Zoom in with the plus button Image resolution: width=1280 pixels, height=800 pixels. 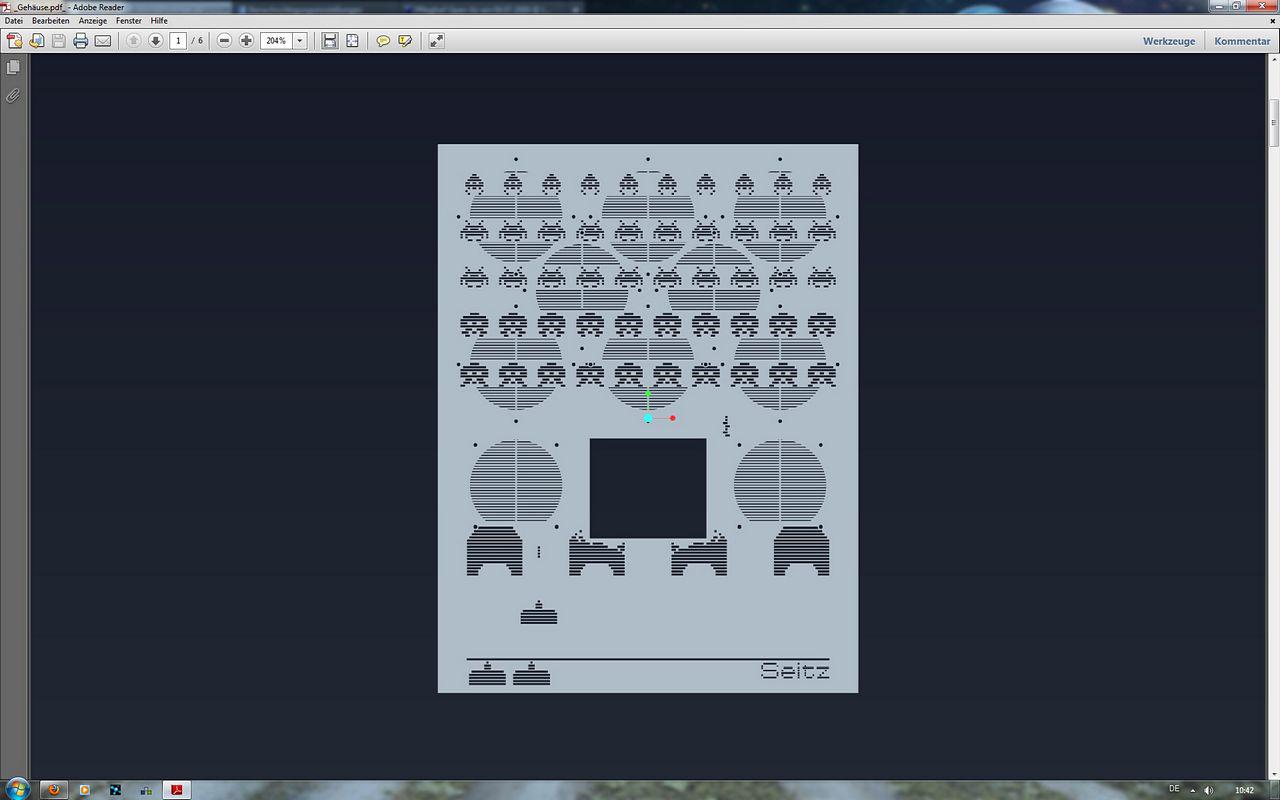[246, 41]
